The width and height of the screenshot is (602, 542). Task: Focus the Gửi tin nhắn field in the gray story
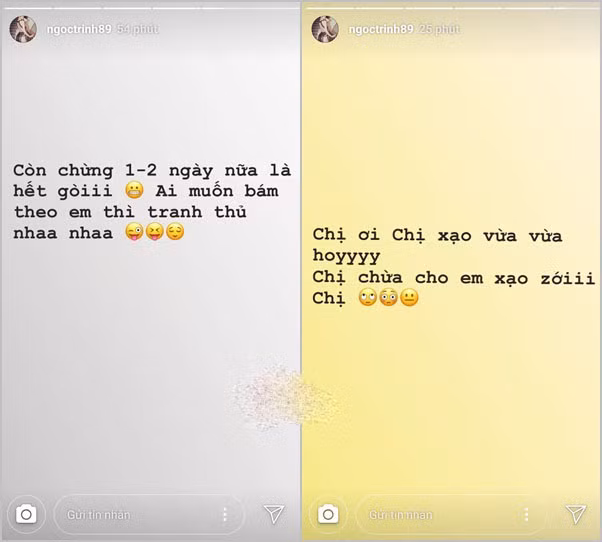pyautogui.click(x=149, y=514)
